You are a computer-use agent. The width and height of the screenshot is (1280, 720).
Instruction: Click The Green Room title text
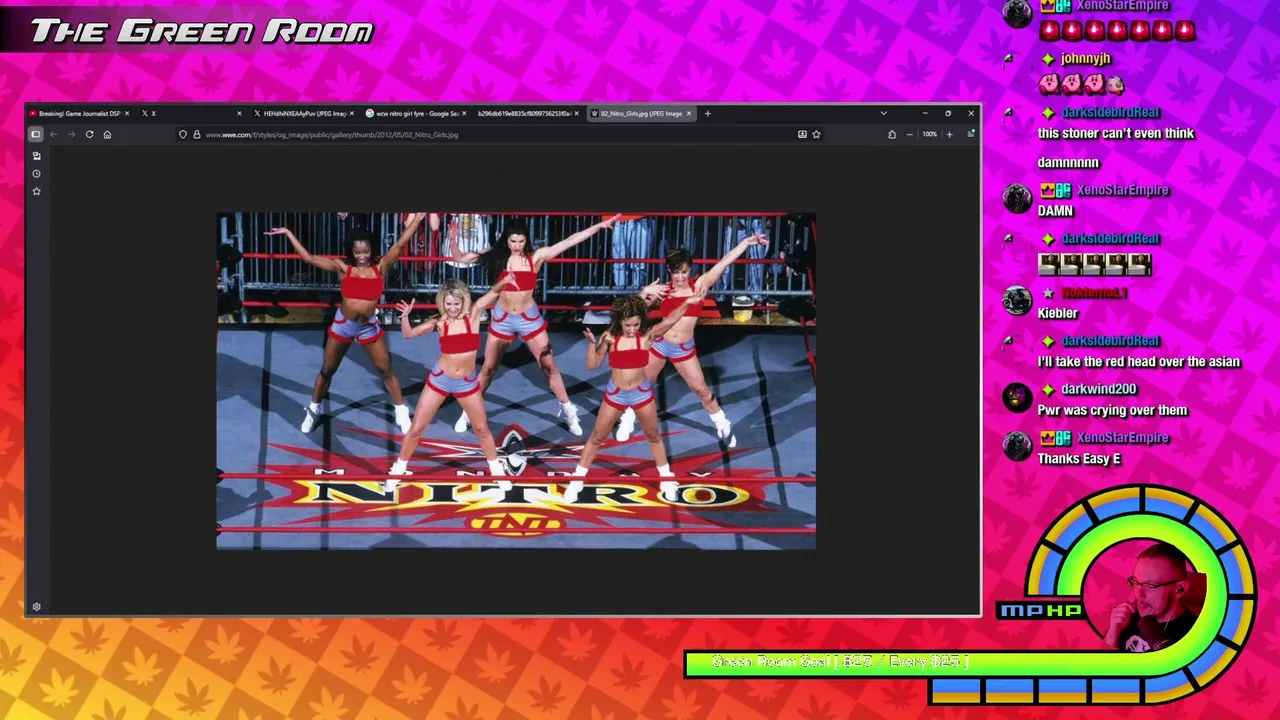(201, 31)
